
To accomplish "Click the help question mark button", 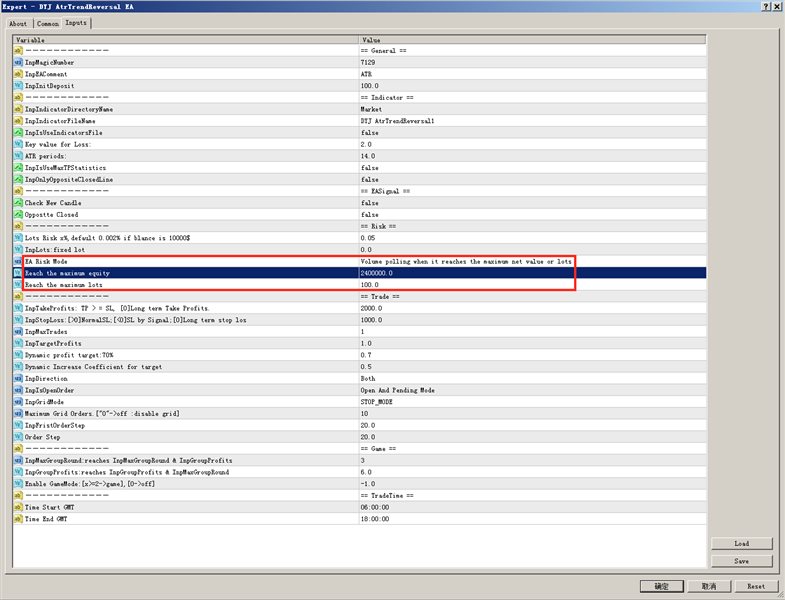I will [766, 7].
